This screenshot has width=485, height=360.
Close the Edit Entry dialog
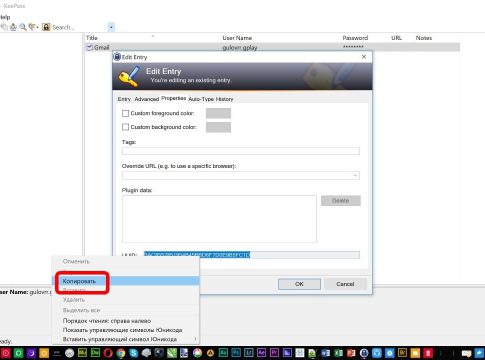coord(364,57)
